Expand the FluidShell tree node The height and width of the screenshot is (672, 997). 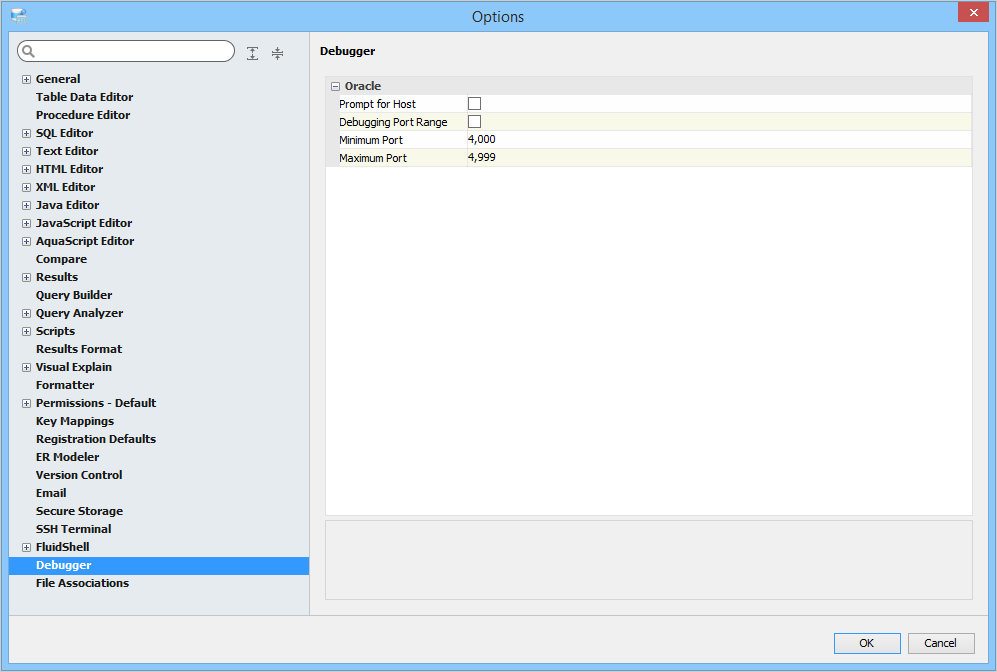26,547
